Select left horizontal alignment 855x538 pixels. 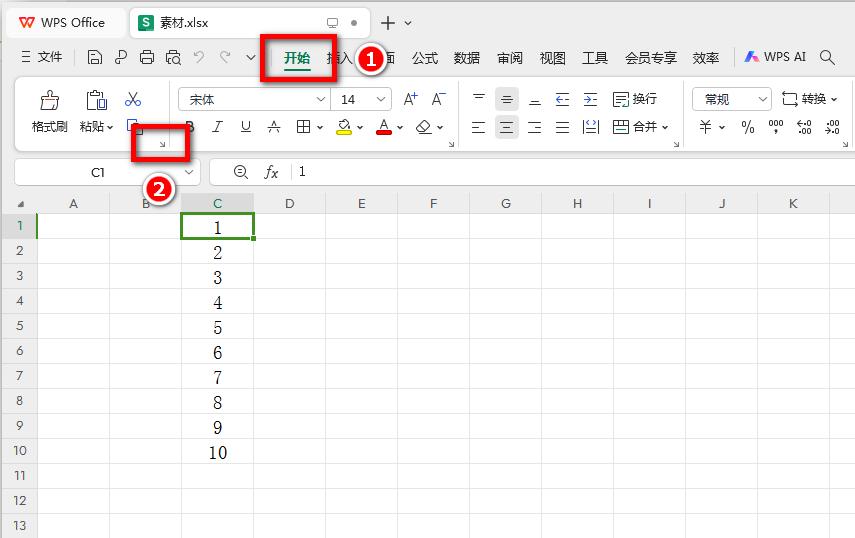pos(478,128)
